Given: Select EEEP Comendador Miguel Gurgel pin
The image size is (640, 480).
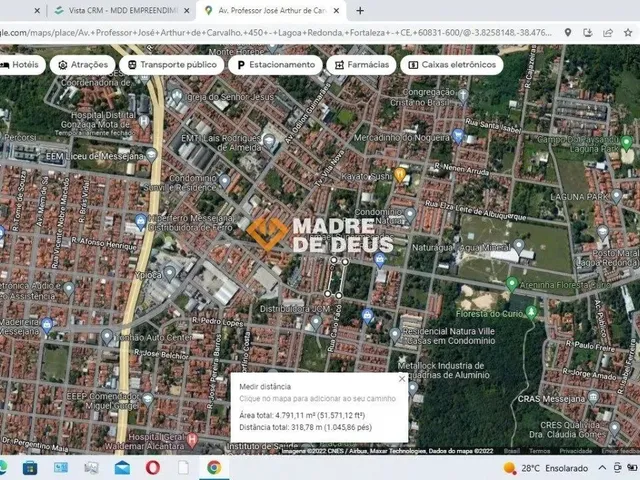Looking at the screenshot, I should point(148,398).
